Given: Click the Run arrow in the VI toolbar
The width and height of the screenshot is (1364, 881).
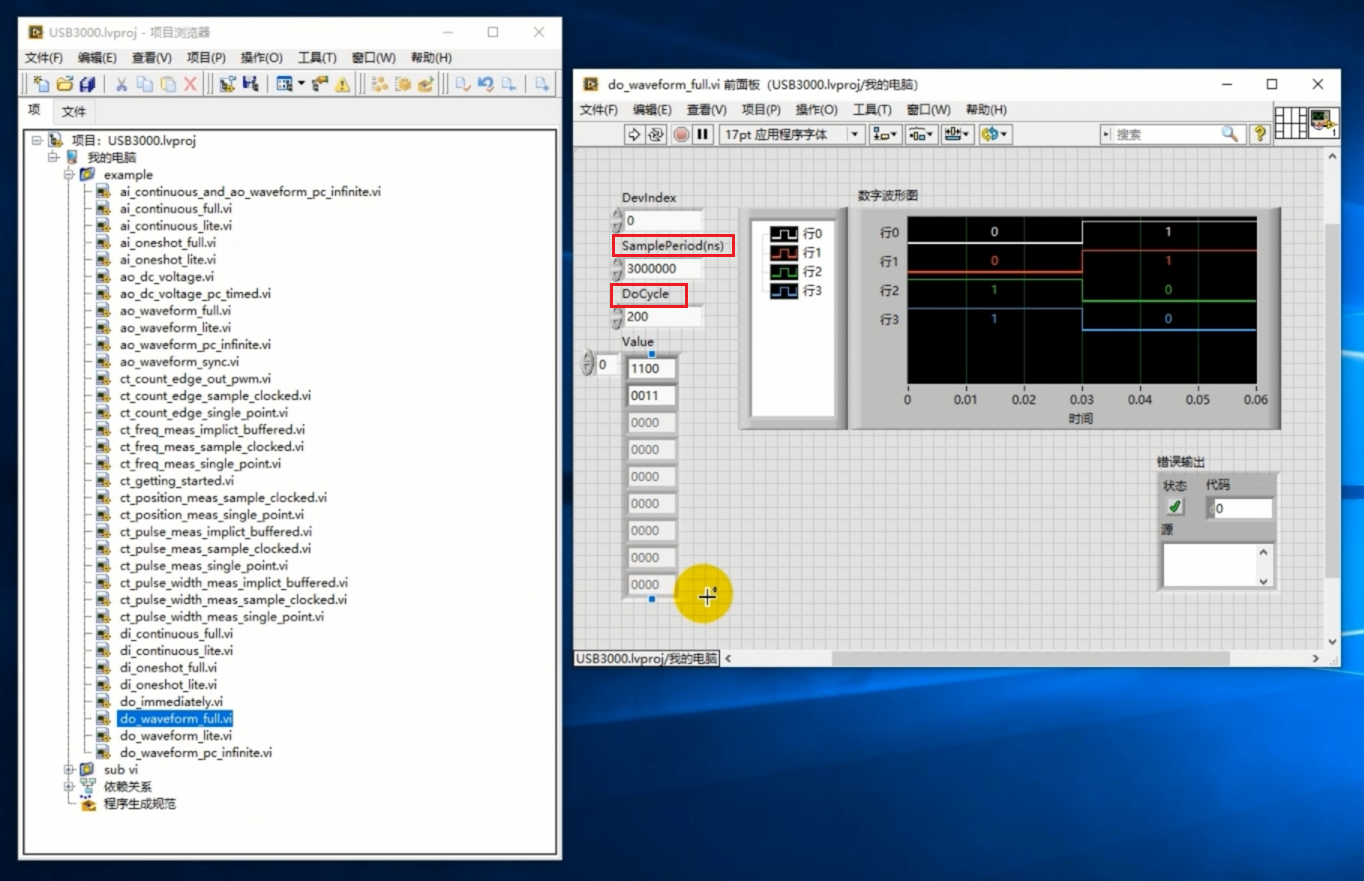Looking at the screenshot, I should click(x=633, y=134).
